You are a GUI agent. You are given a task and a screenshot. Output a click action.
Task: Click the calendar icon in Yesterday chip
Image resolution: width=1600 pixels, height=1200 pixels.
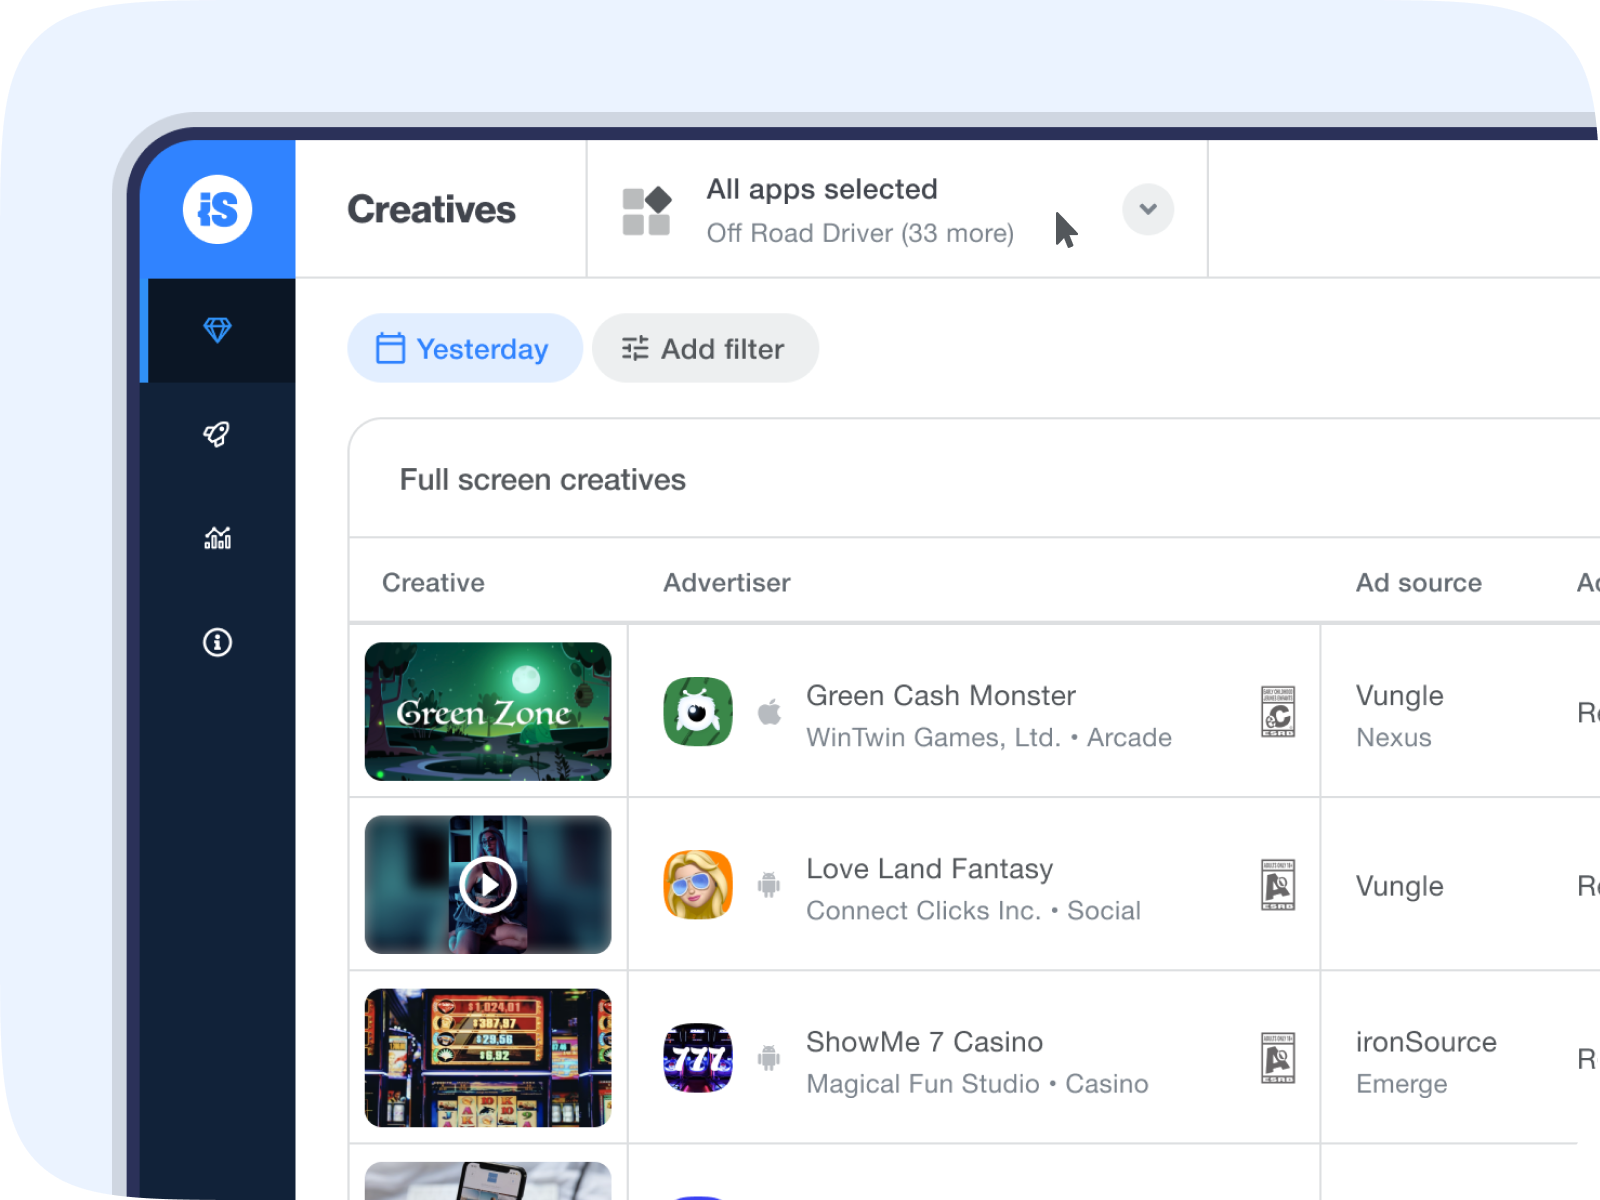coord(390,348)
